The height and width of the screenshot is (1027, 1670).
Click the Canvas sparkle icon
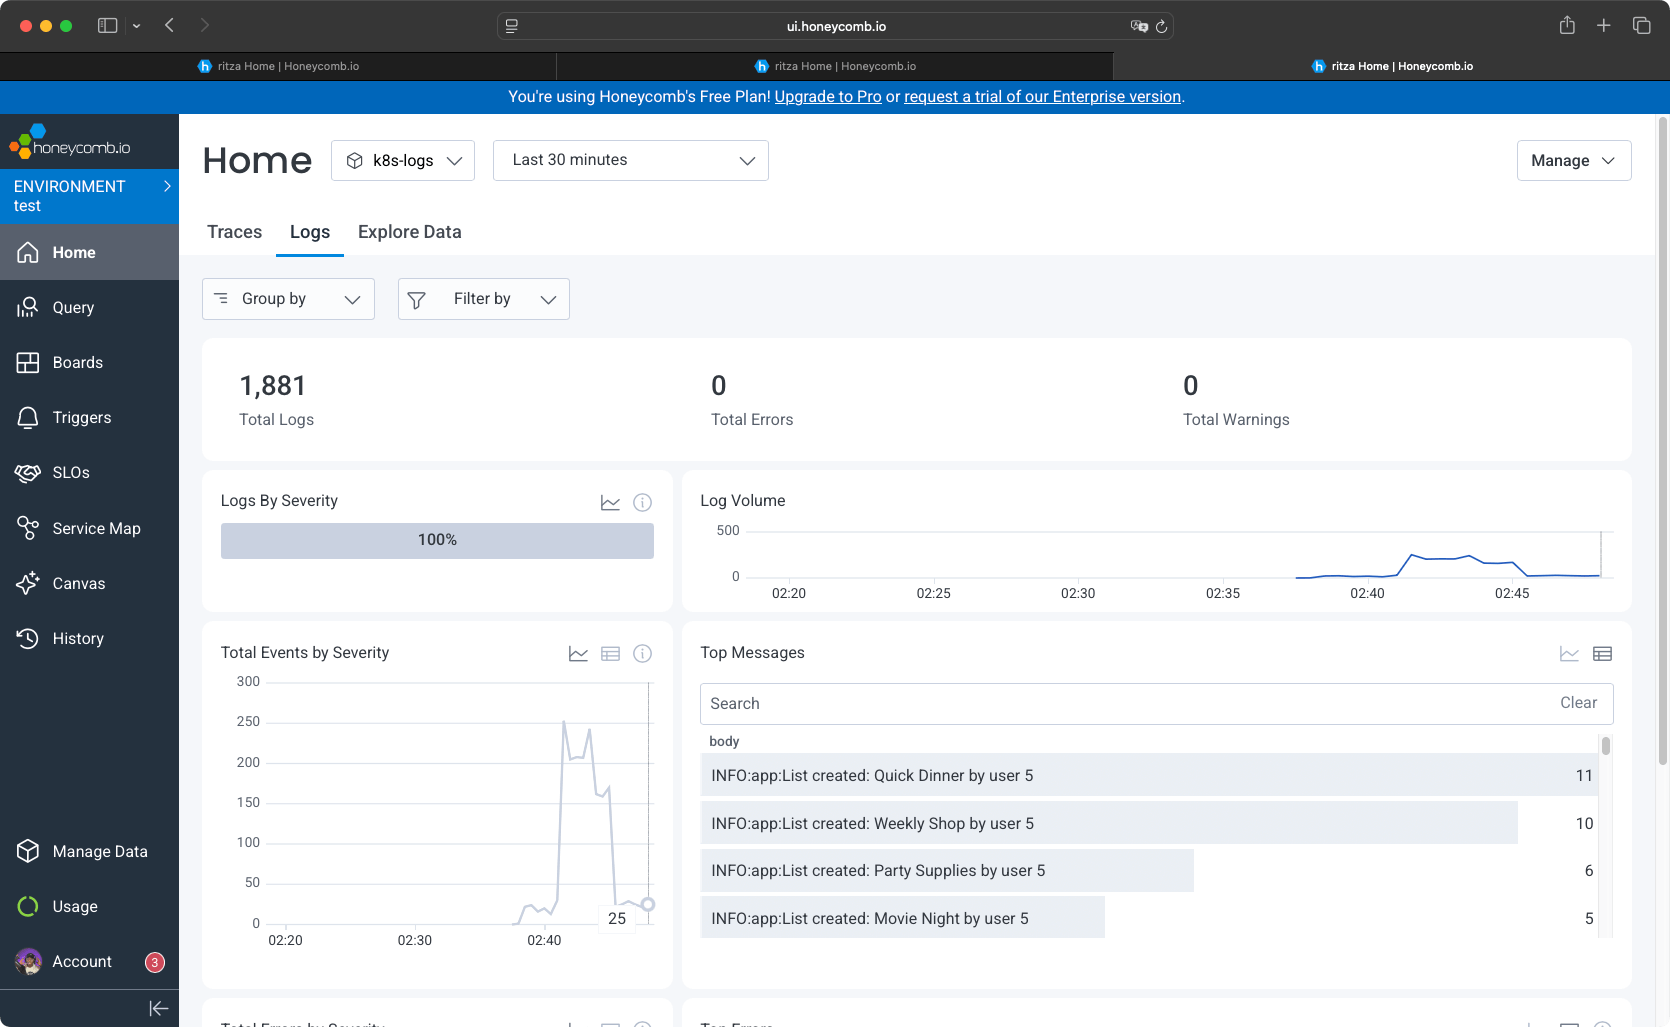point(28,583)
